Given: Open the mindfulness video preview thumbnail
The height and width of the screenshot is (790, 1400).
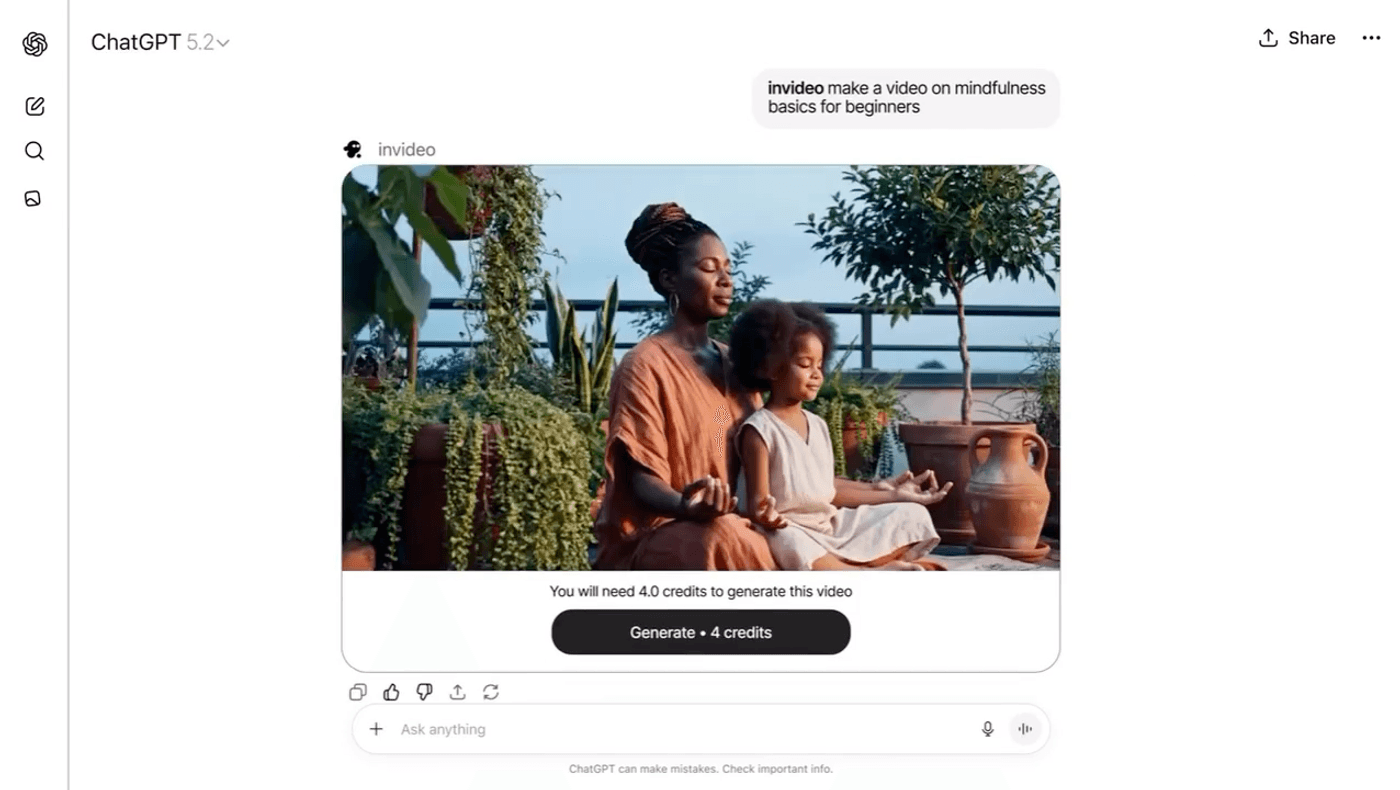Looking at the screenshot, I should pyautogui.click(x=700, y=367).
